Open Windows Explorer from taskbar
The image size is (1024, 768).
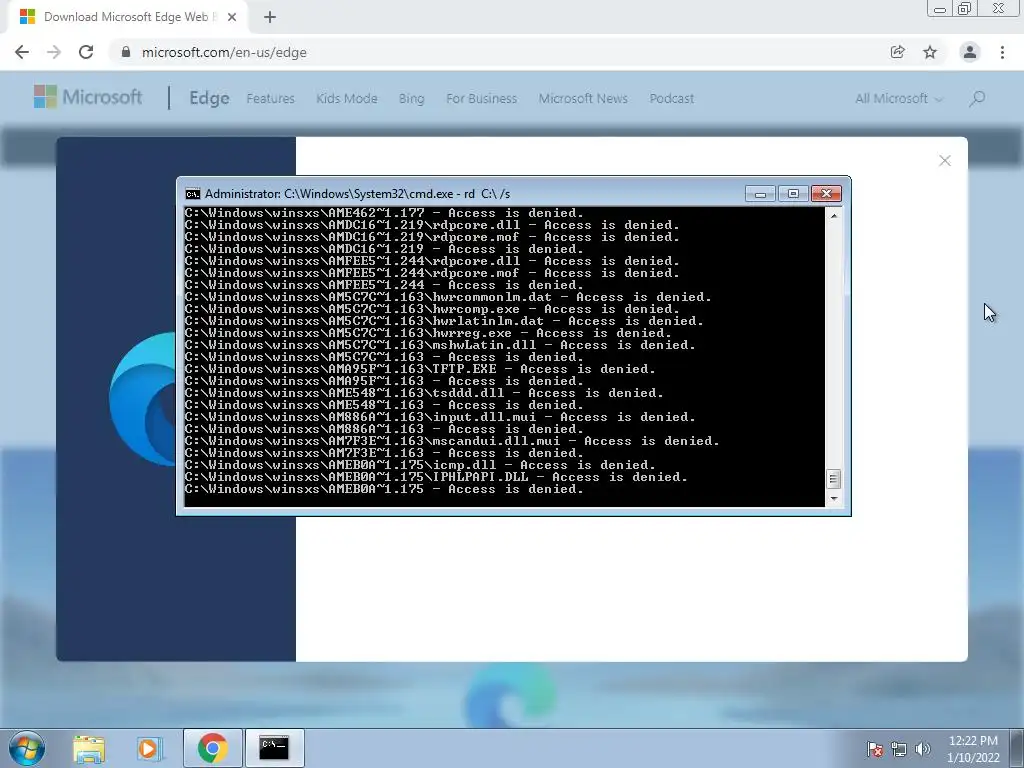(x=89, y=749)
